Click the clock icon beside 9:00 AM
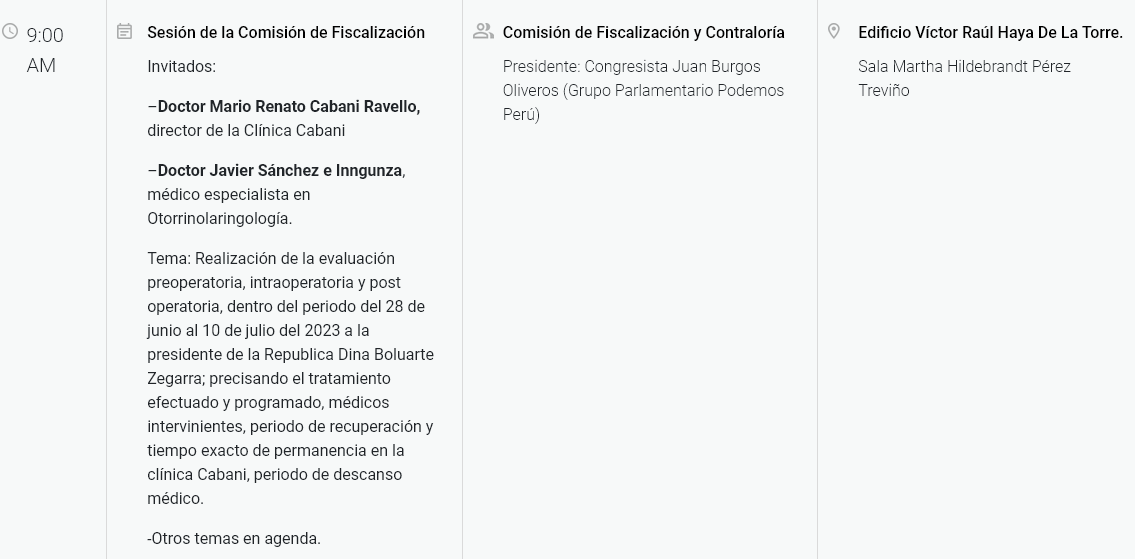This screenshot has height=559, width=1135. coord(10,31)
